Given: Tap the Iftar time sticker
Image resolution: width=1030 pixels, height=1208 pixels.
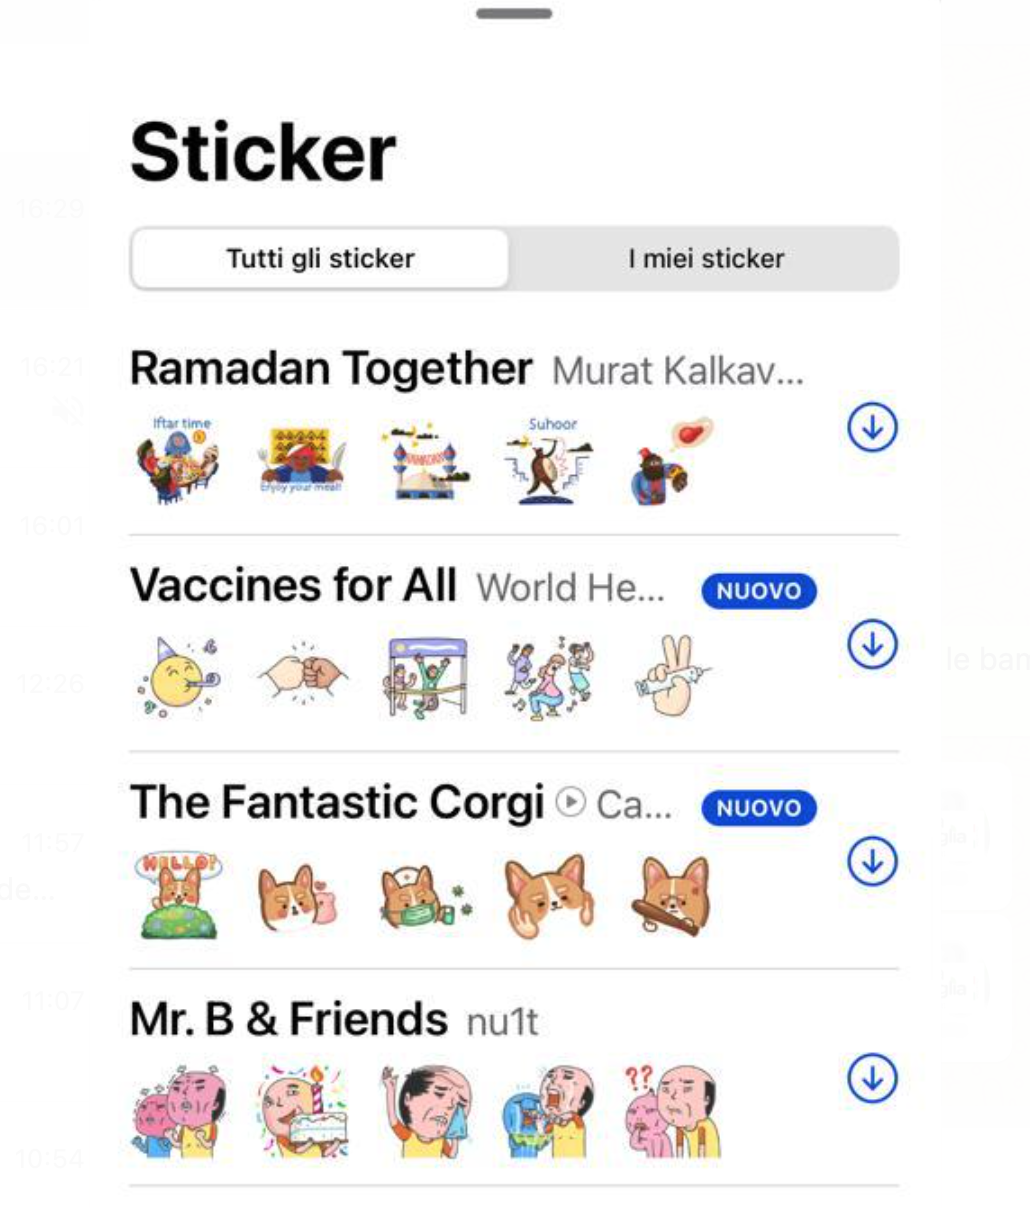Looking at the screenshot, I should pyautogui.click(x=178, y=460).
